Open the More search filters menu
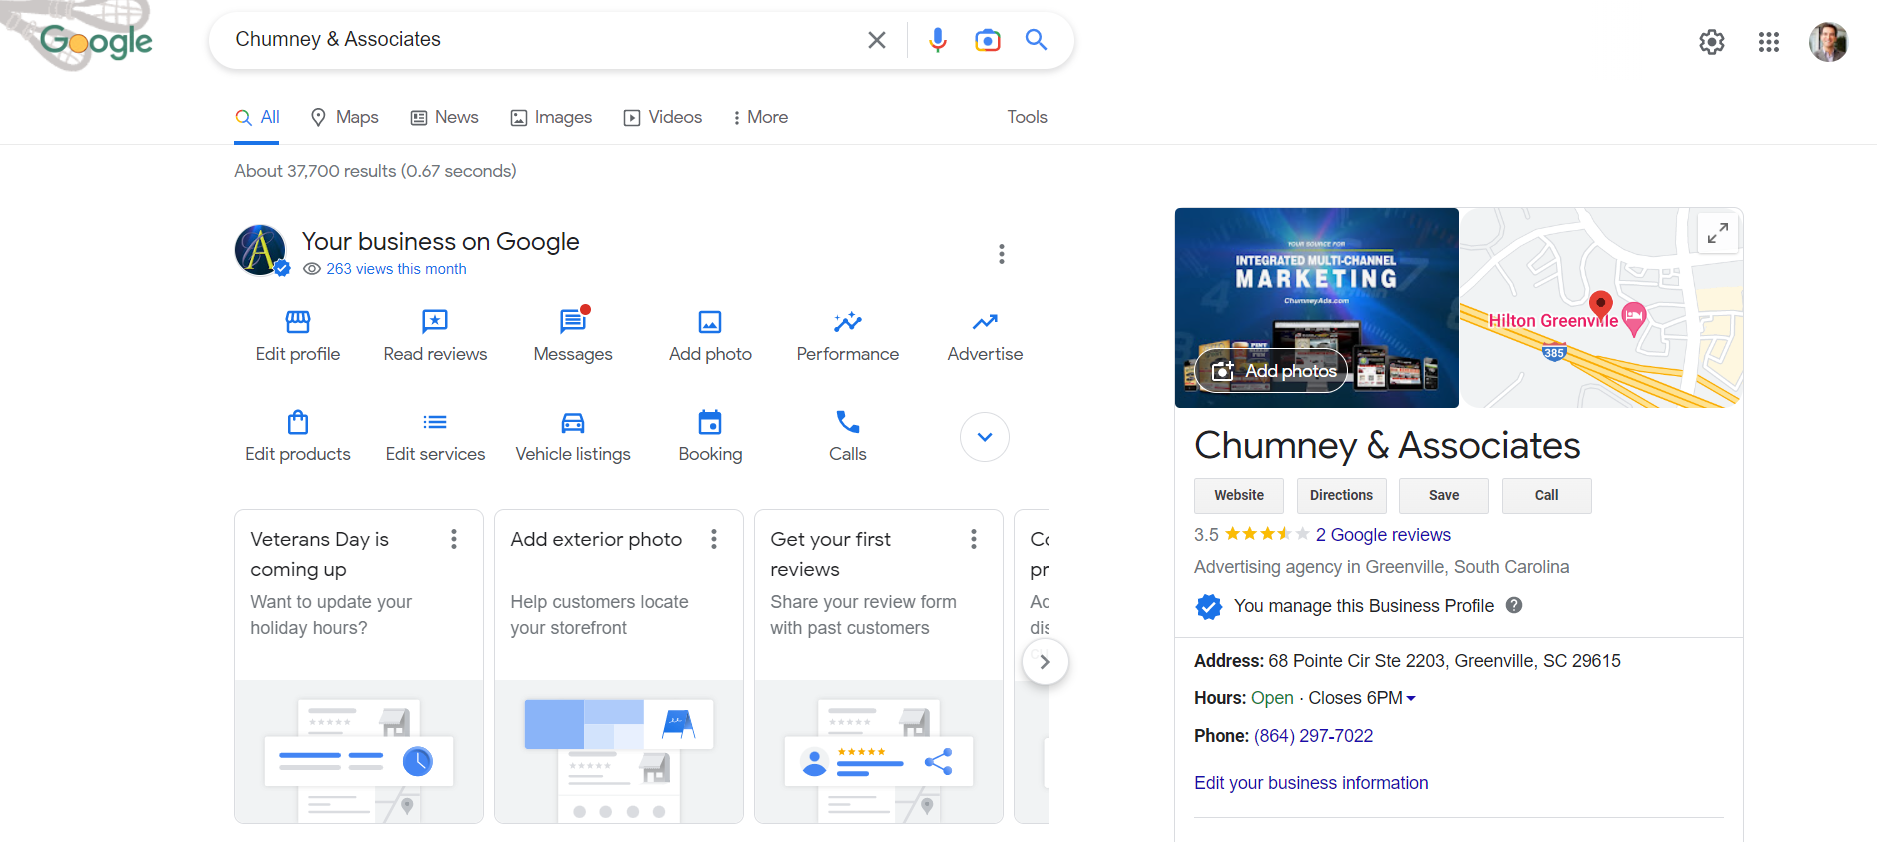 (759, 117)
